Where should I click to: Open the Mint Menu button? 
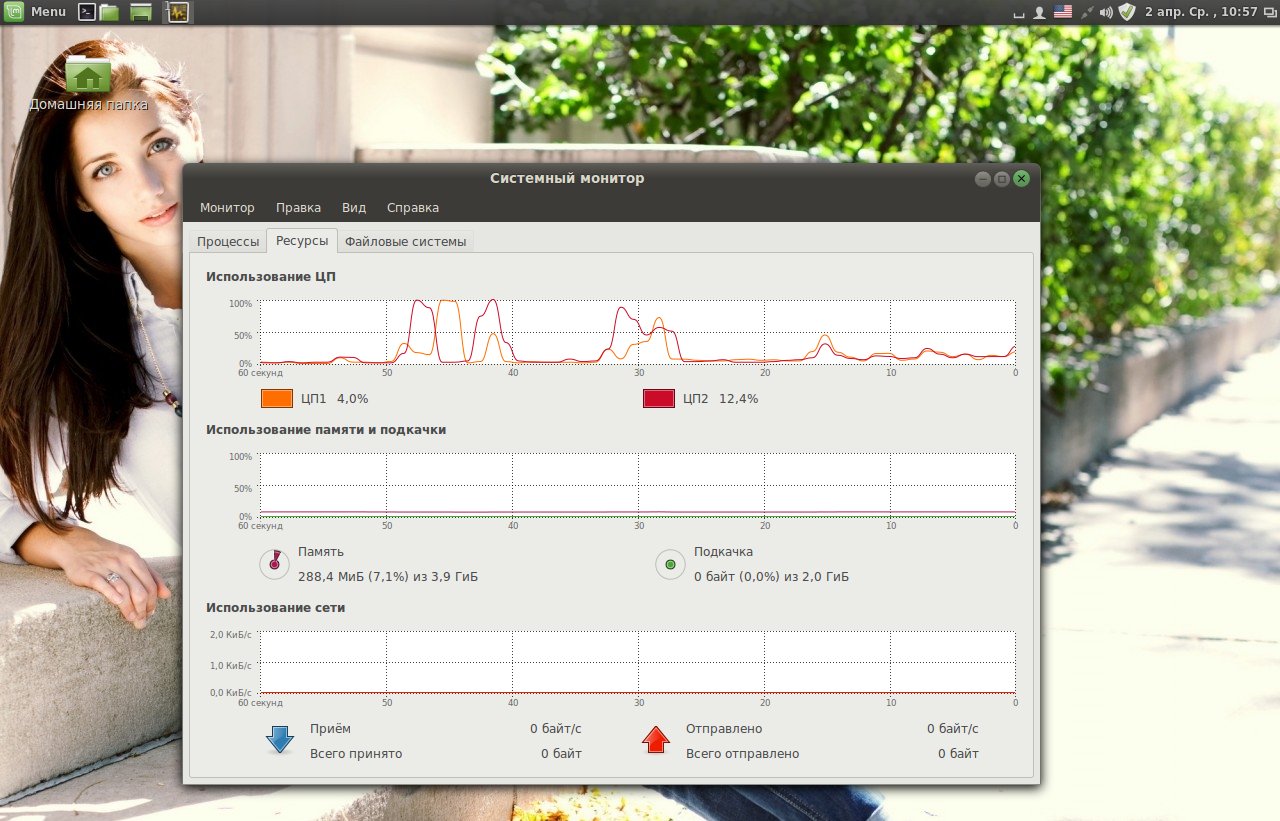pyautogui.click(x=36, y=12)
